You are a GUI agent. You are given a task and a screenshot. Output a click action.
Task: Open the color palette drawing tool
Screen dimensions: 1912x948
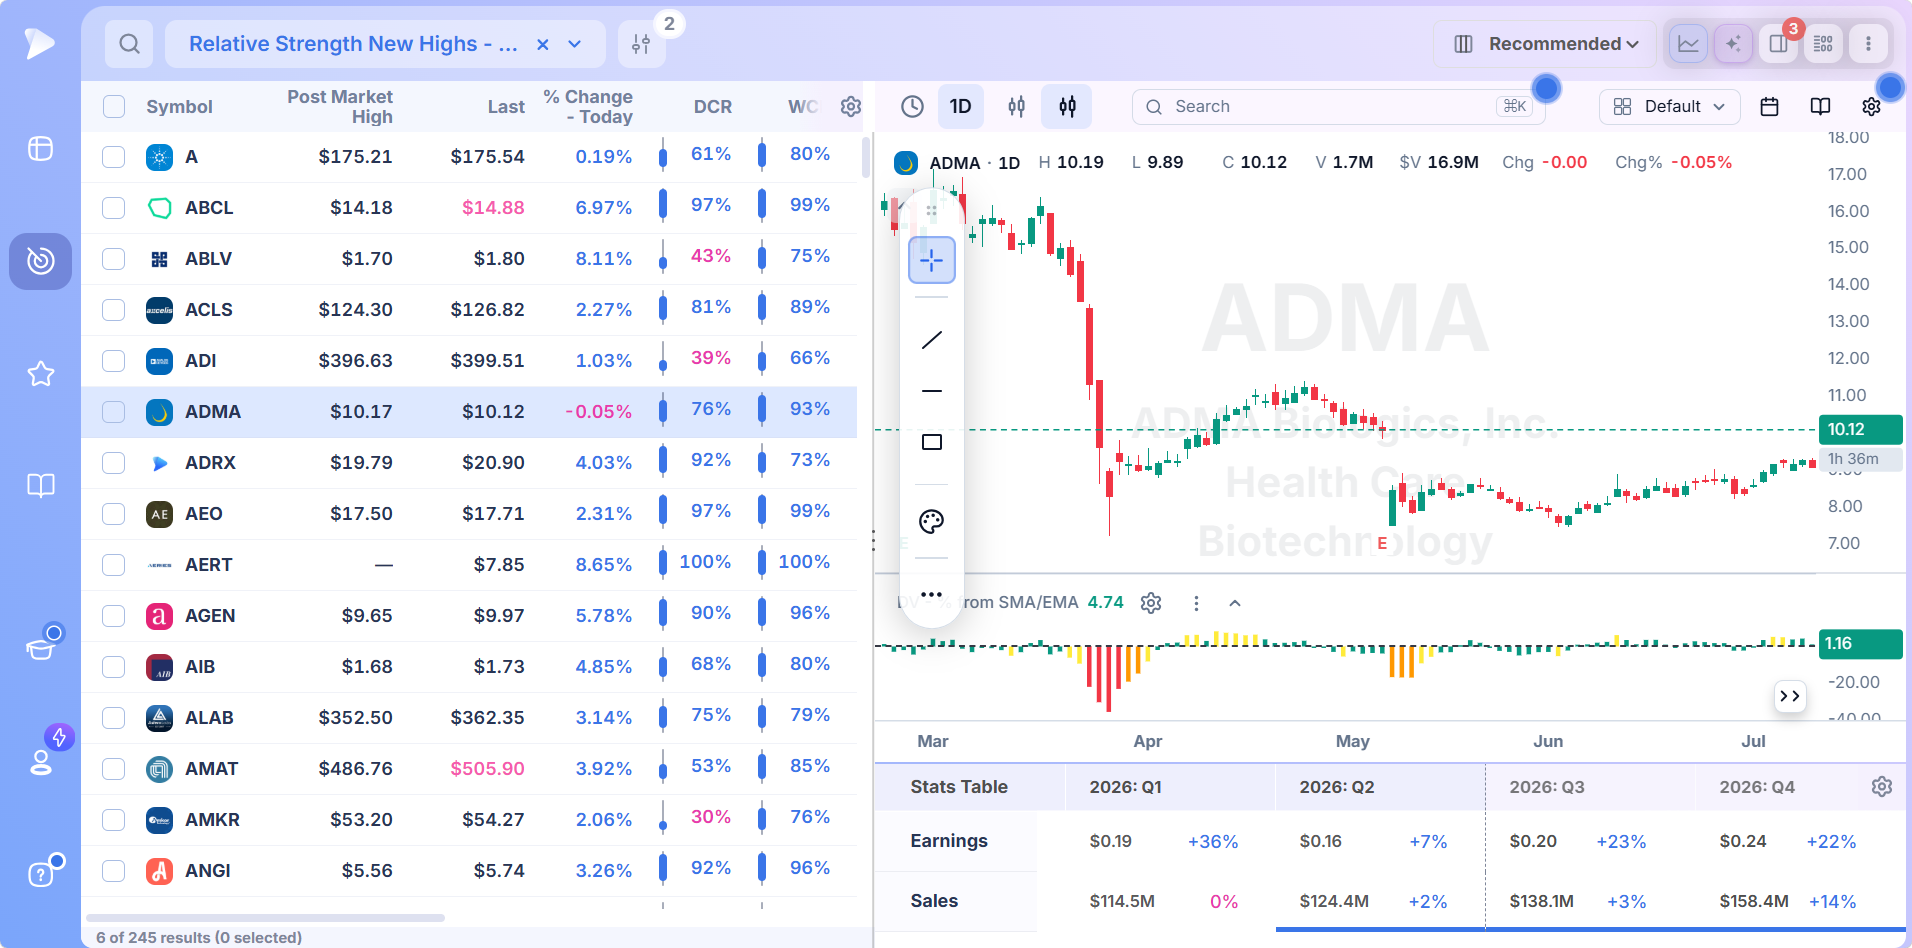pyautogui.click(x=931, y=521)
